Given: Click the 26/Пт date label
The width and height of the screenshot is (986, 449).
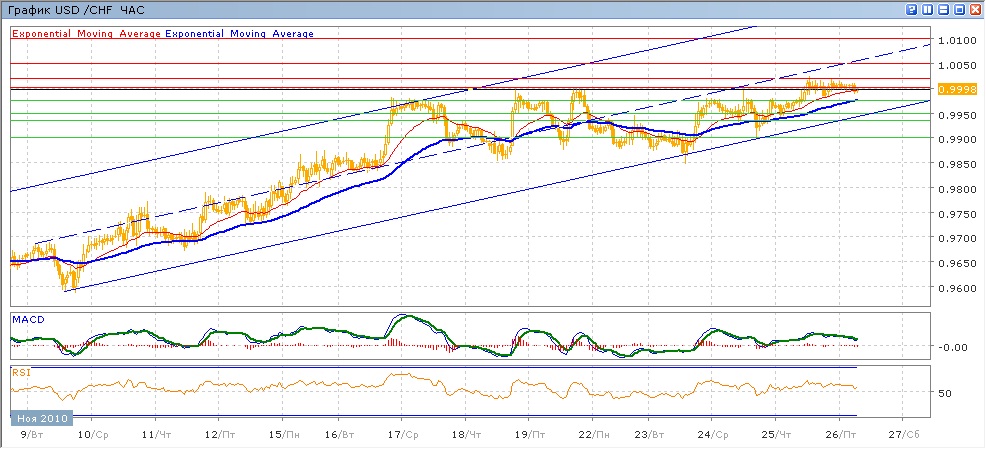Looking at the screenshot, I should point(842,435).
